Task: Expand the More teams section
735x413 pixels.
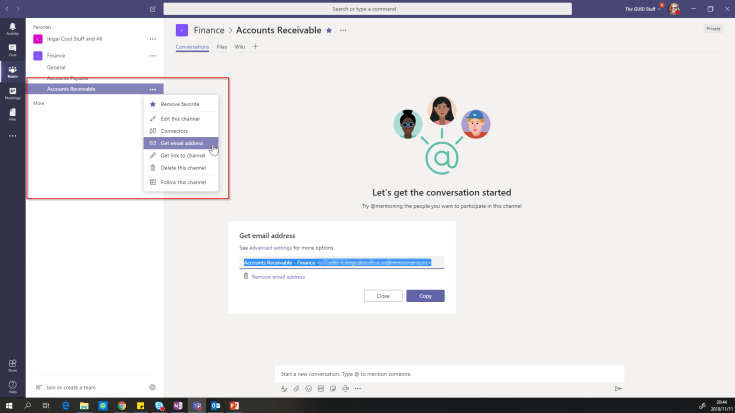Action: point(39,103)
